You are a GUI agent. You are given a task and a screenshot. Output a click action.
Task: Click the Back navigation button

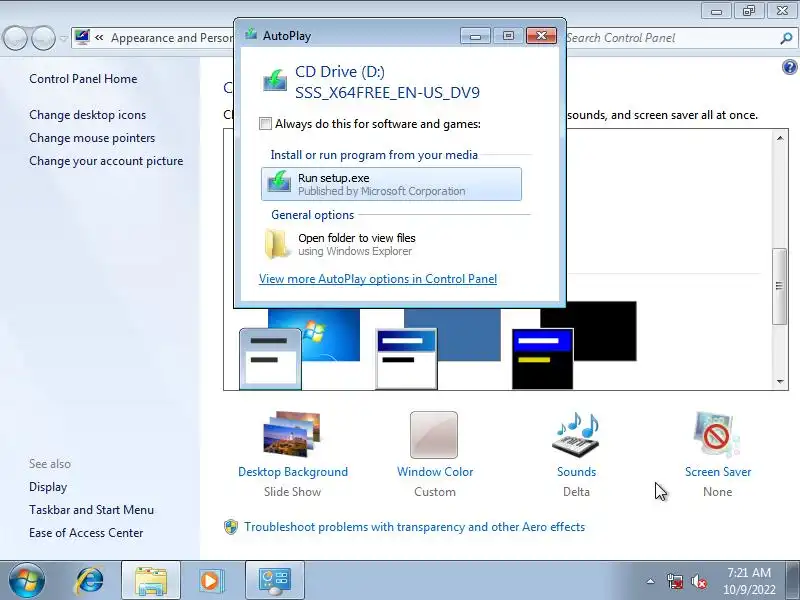tap(15, 38)
